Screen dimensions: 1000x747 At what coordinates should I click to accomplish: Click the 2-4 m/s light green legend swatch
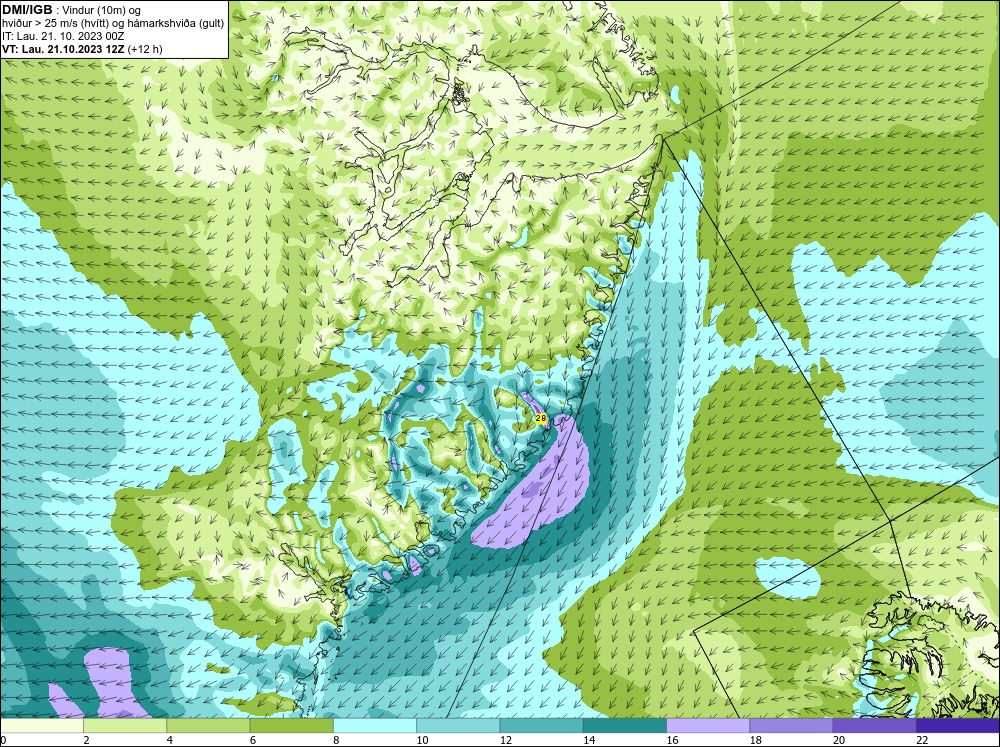tap(125, 726)
